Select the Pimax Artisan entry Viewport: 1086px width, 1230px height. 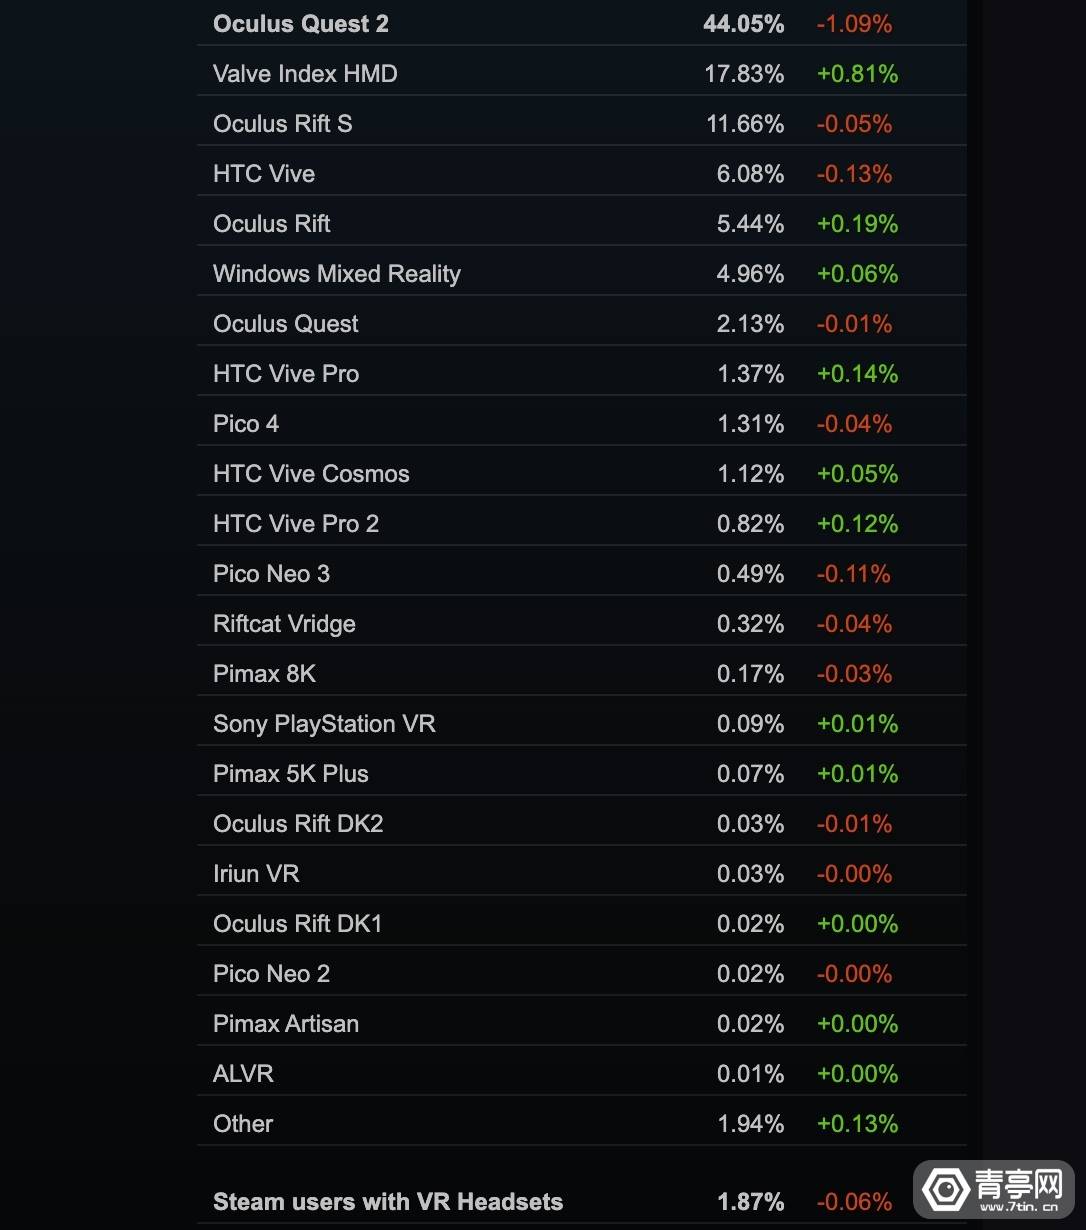(285, 1024)
